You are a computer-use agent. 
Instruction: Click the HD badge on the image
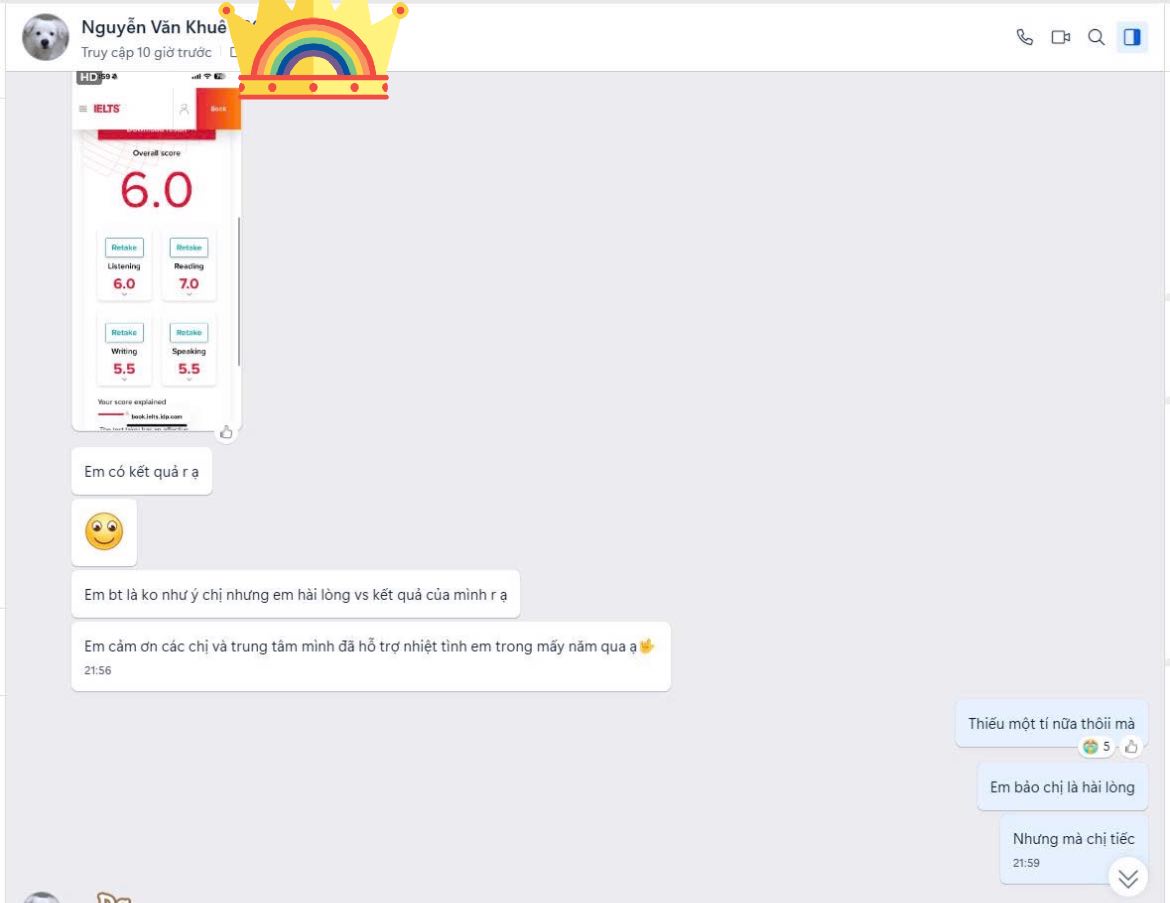click(89, 77)
